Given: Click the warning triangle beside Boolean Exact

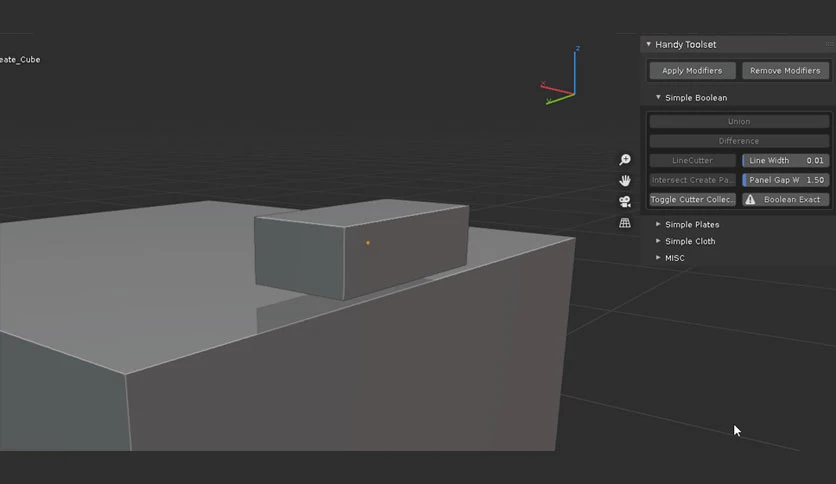Looking at the screenshot, I should pyautogui.click(x=750, y=199).
